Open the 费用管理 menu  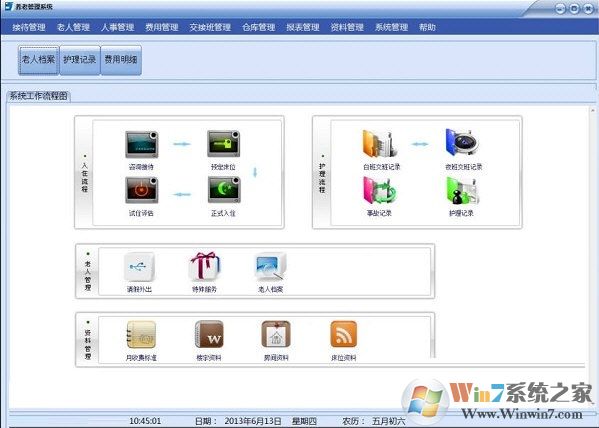coord(162,27)
